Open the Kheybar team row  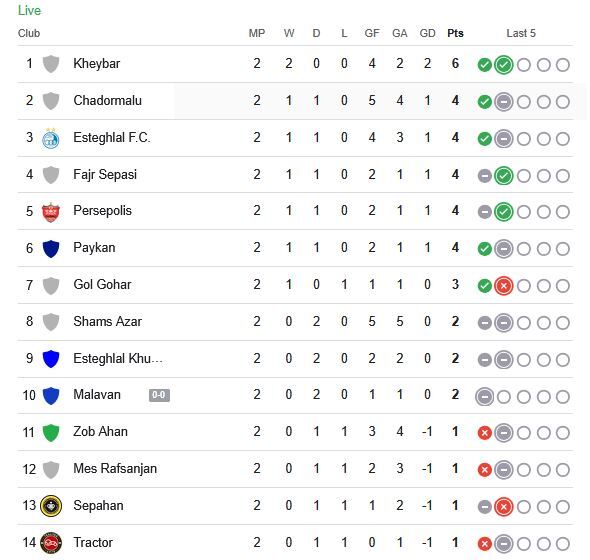click(x=295, y=64)
